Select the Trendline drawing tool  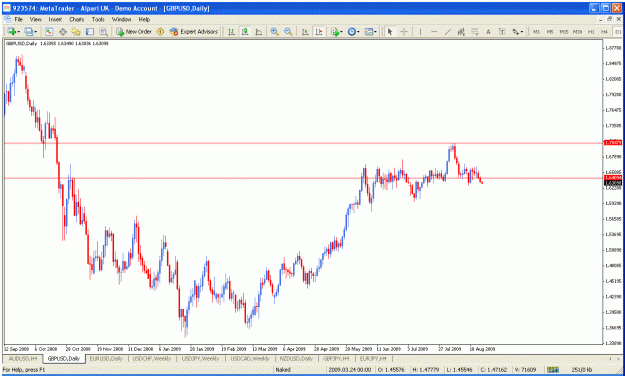tap(448, 31)
